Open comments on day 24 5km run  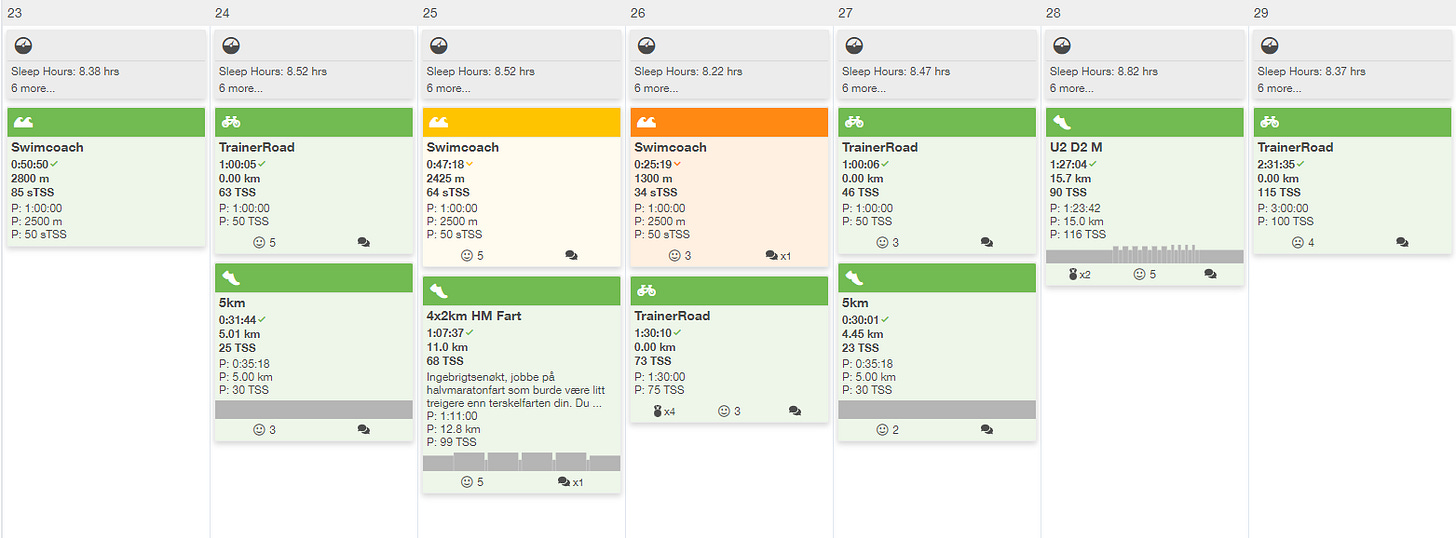pos(363,430)
